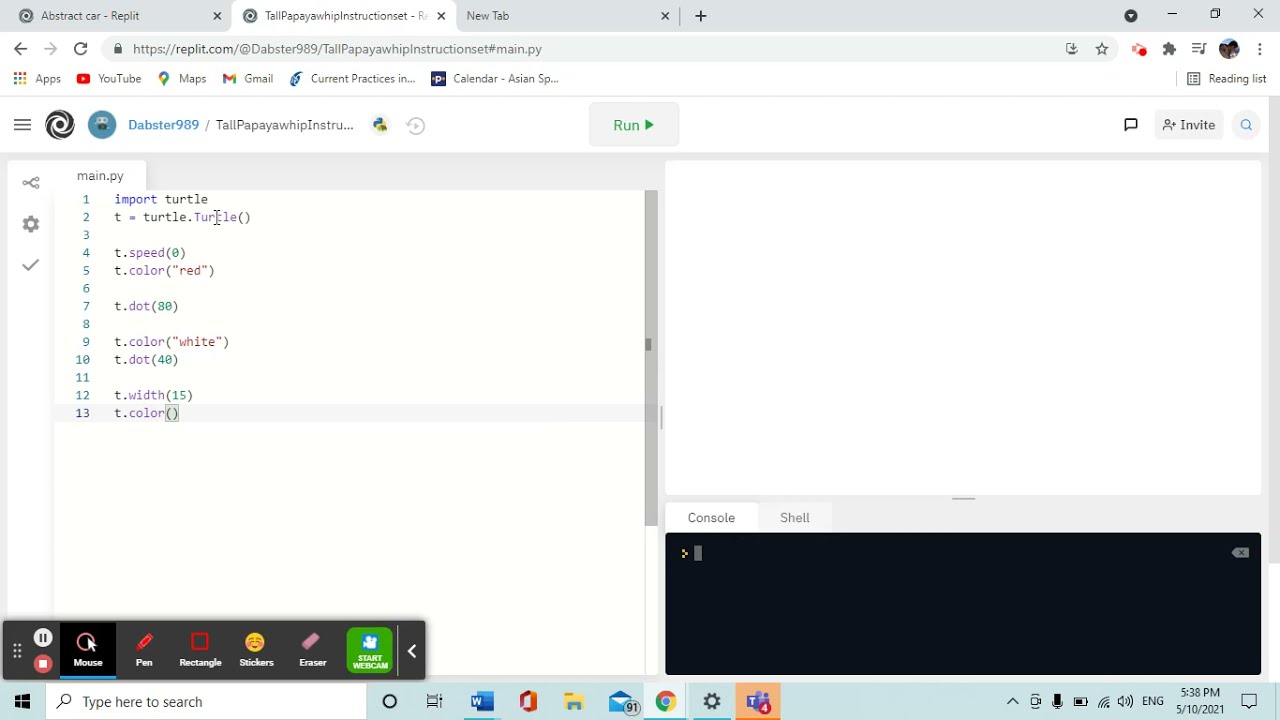The image size is (1280, 720).
Task: Open the settings gear in sidebar
Action: [x=31, y=224]
